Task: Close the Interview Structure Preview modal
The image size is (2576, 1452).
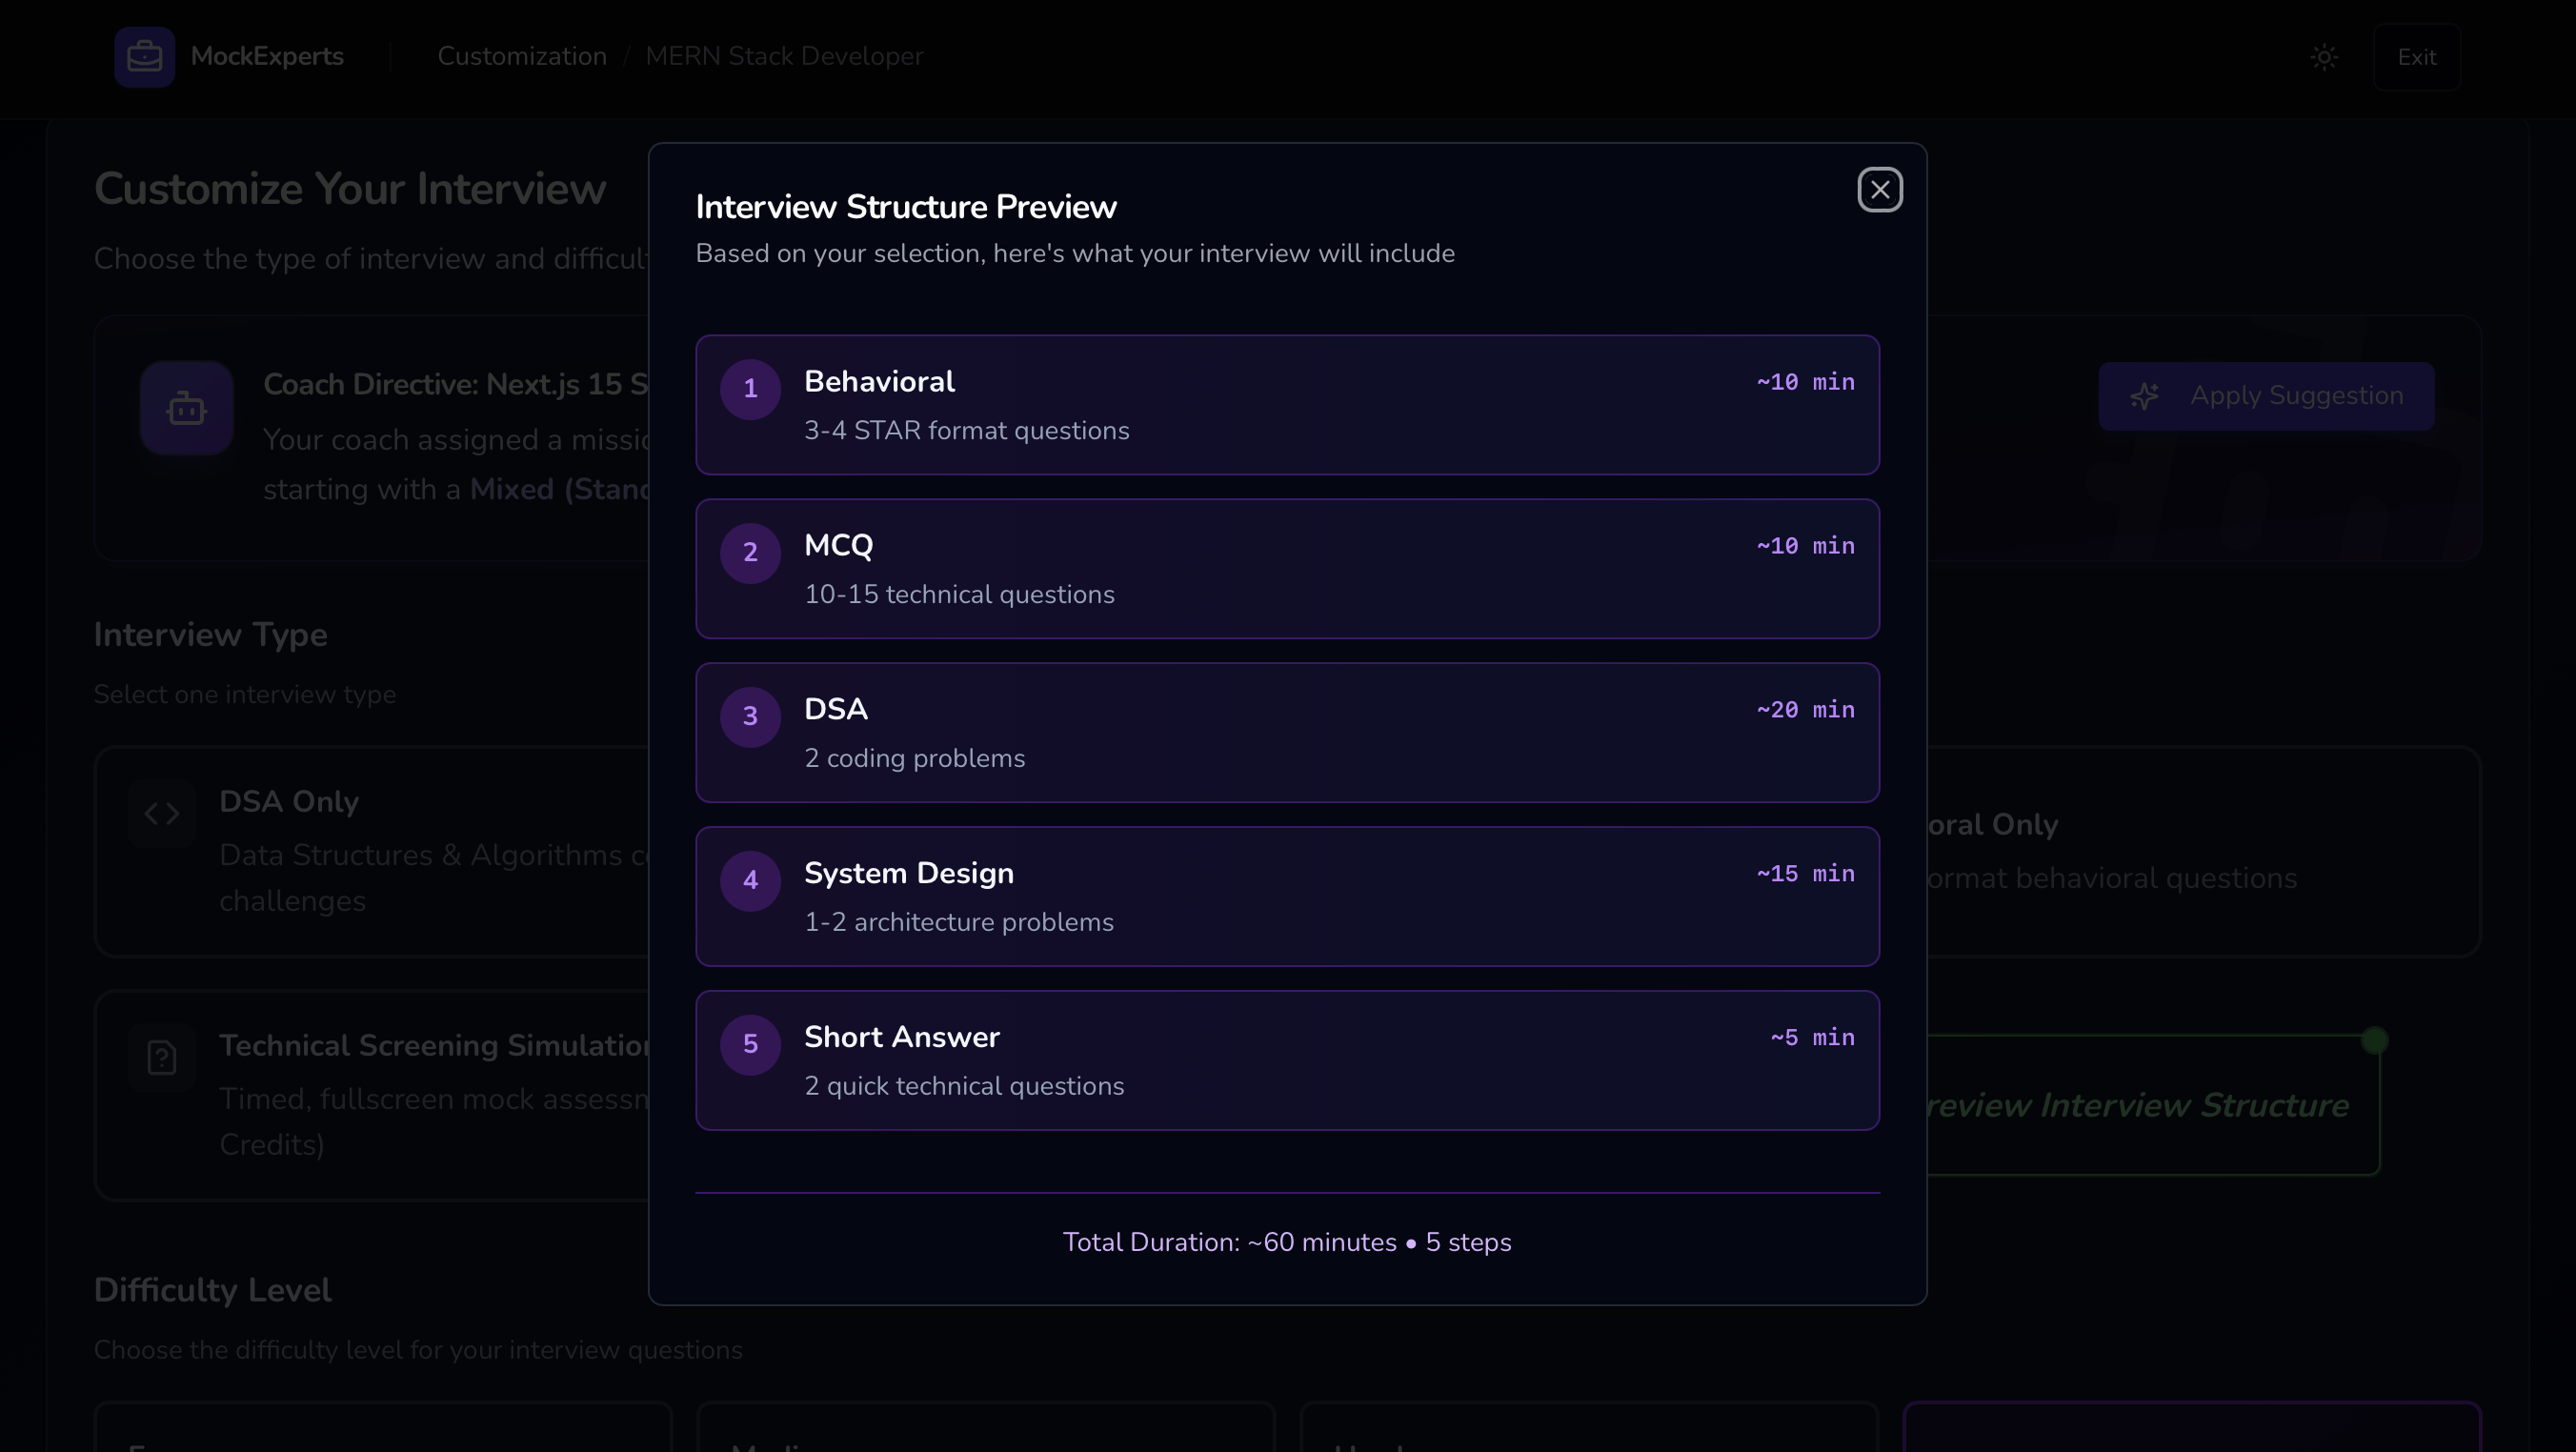Action: (x=1879, y=189)
